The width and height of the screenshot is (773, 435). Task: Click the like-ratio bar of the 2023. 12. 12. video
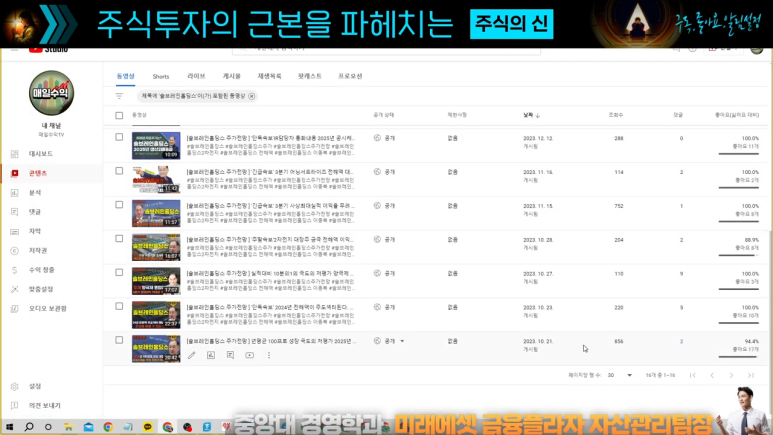click(738, 154)
